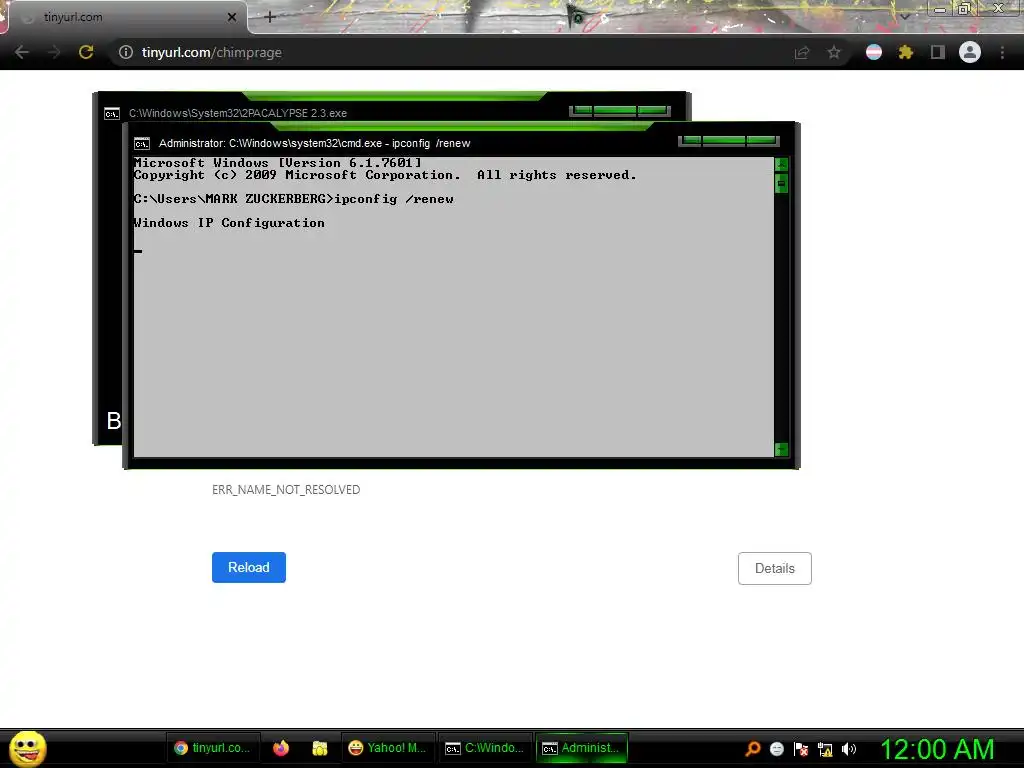This screenshot has height=768, width=1024.
Task: Click the browser forward arrow
Action: [54, 52]
